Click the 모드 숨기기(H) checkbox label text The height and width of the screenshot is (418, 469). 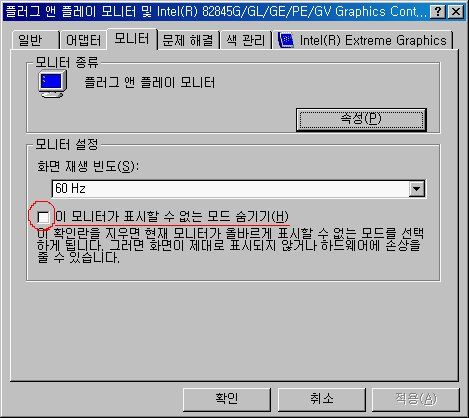point(172,217)
